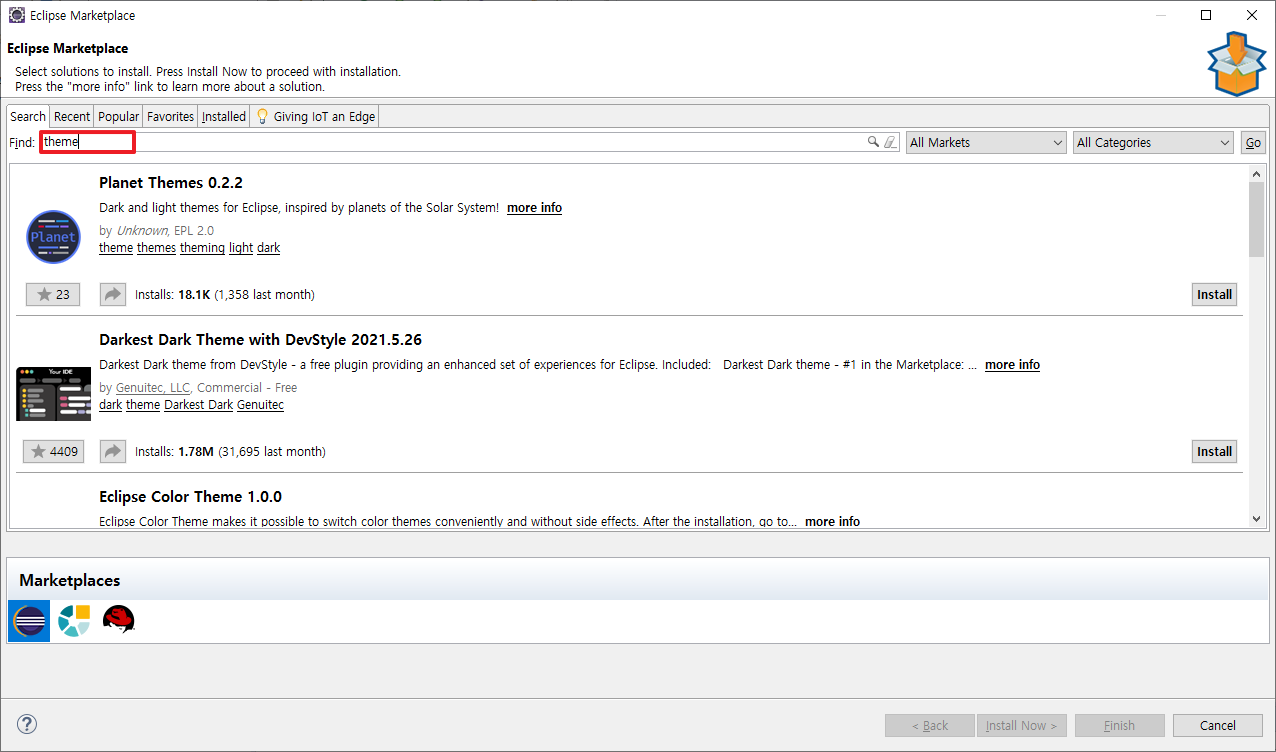Click the Planet Themes 0.2.2 title
This screenshot has width=1276, height=752.
coord(171,183)
